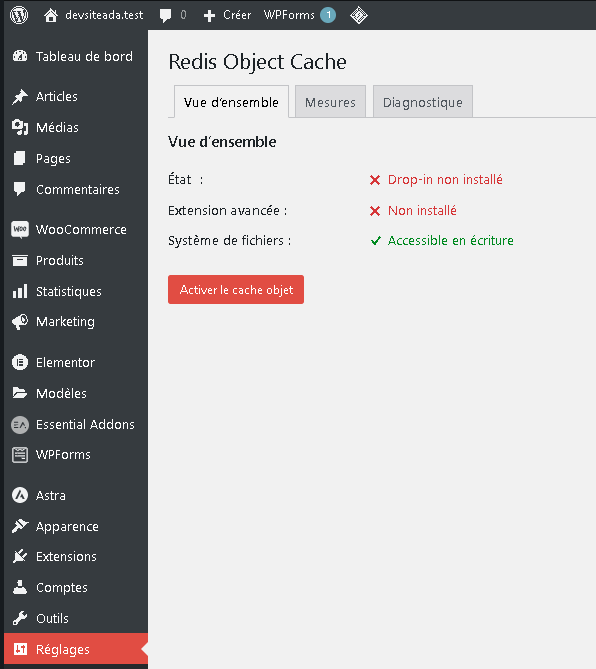Image resolution: width=596 pixels, height=669 pixels.
Task: Click the Elementor circle icon
Action: (x=20, y=362)
